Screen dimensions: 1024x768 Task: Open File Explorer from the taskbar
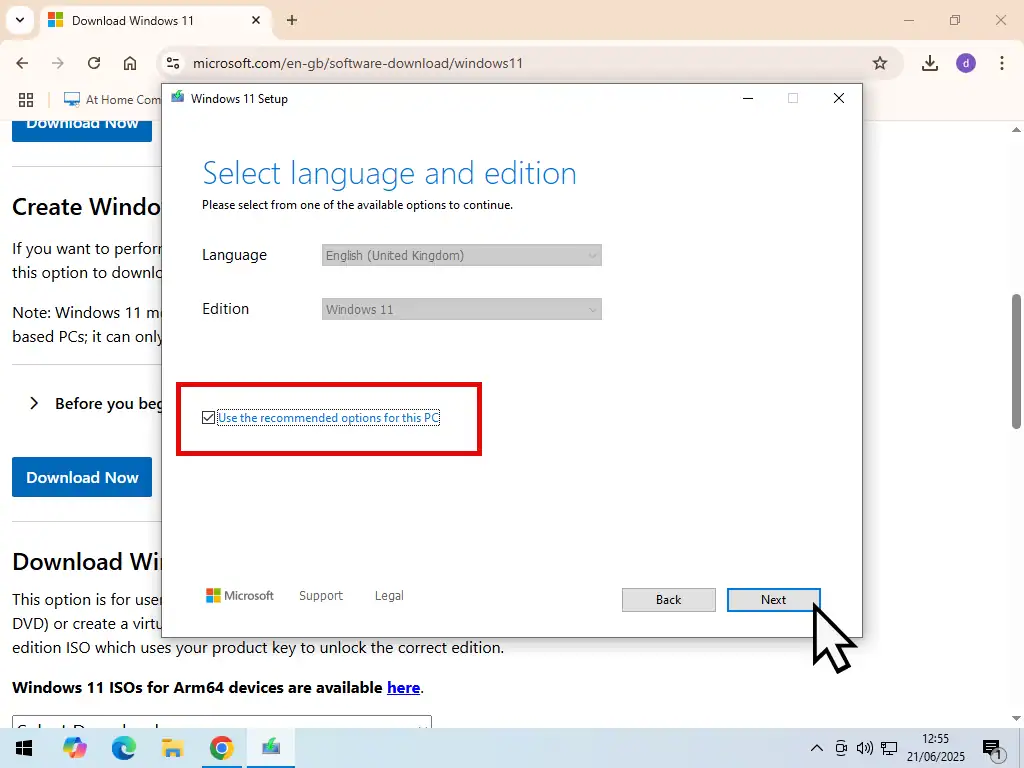tap(173, 748)
